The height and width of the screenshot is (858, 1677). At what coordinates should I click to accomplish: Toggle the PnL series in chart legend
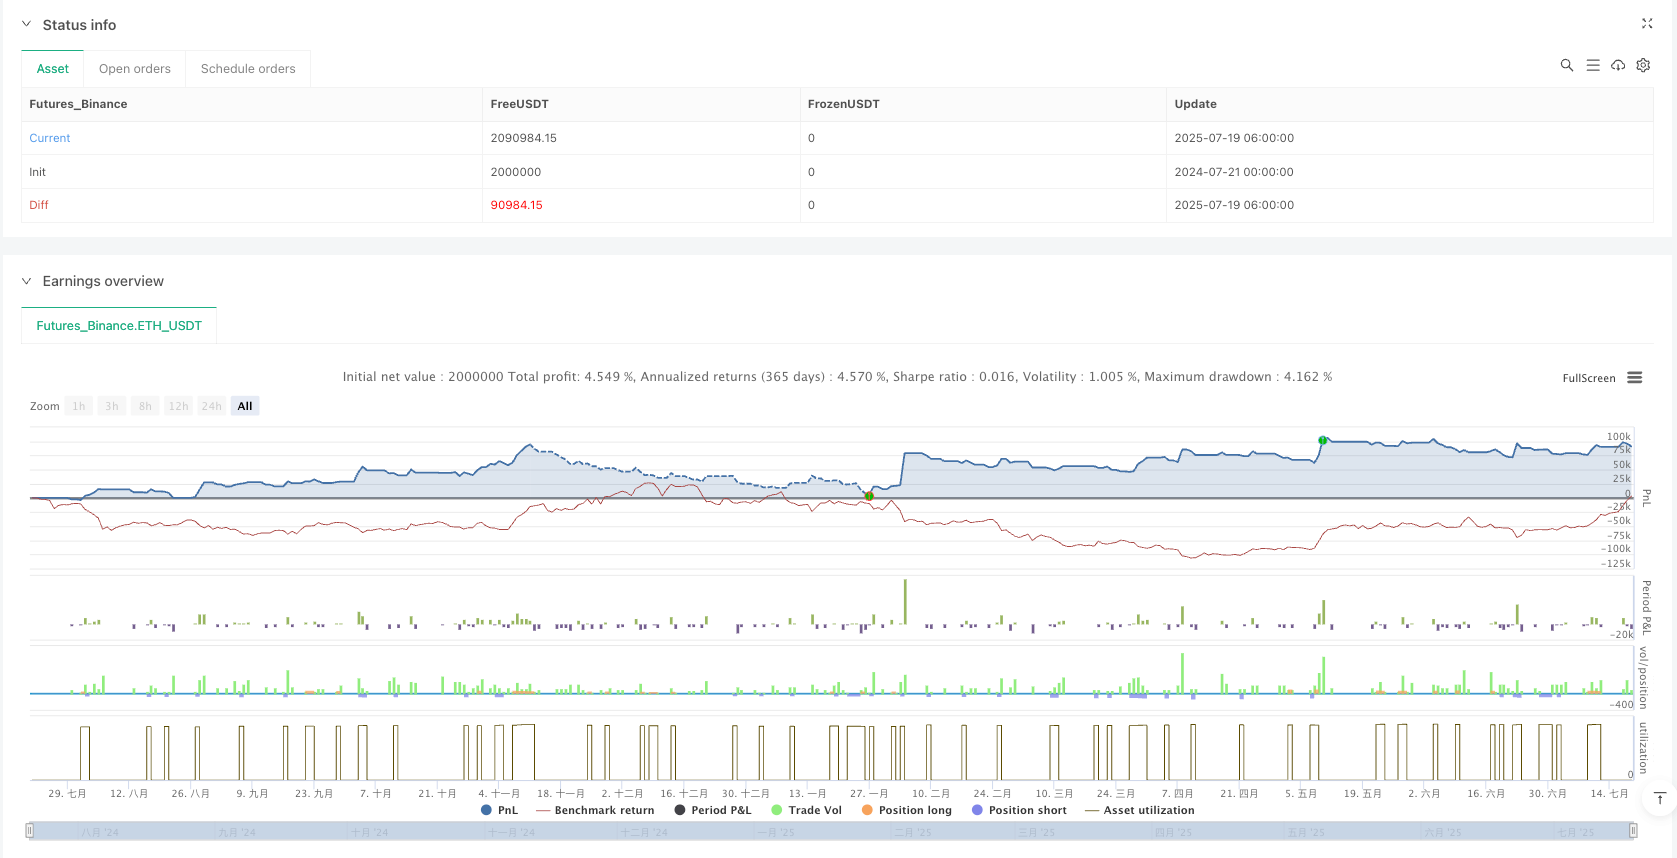[500, 810]
